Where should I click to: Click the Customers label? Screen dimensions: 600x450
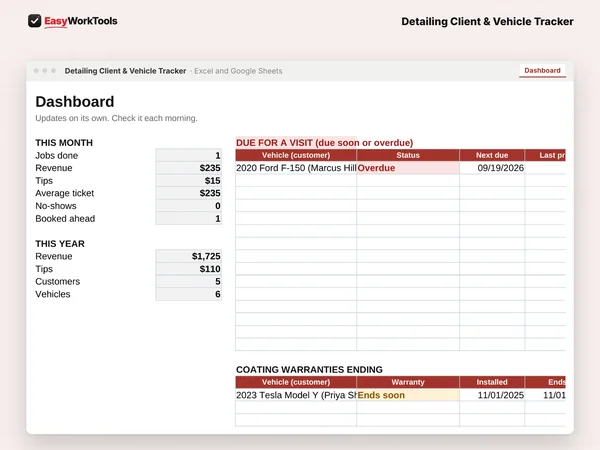click(58, 282)
